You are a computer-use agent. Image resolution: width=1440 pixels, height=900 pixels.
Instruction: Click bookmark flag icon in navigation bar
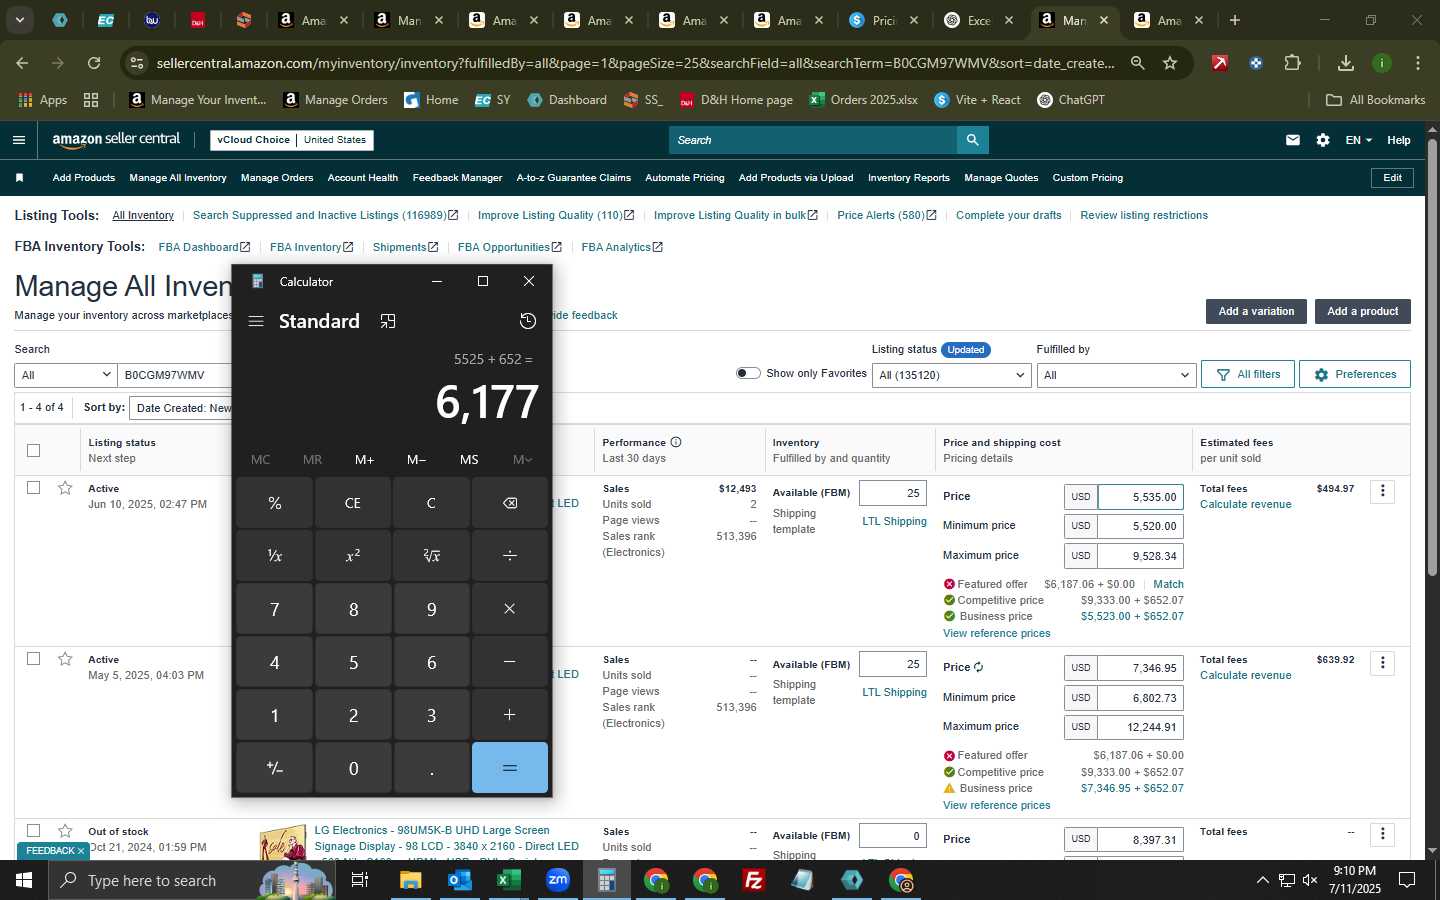tap(19, 178)
